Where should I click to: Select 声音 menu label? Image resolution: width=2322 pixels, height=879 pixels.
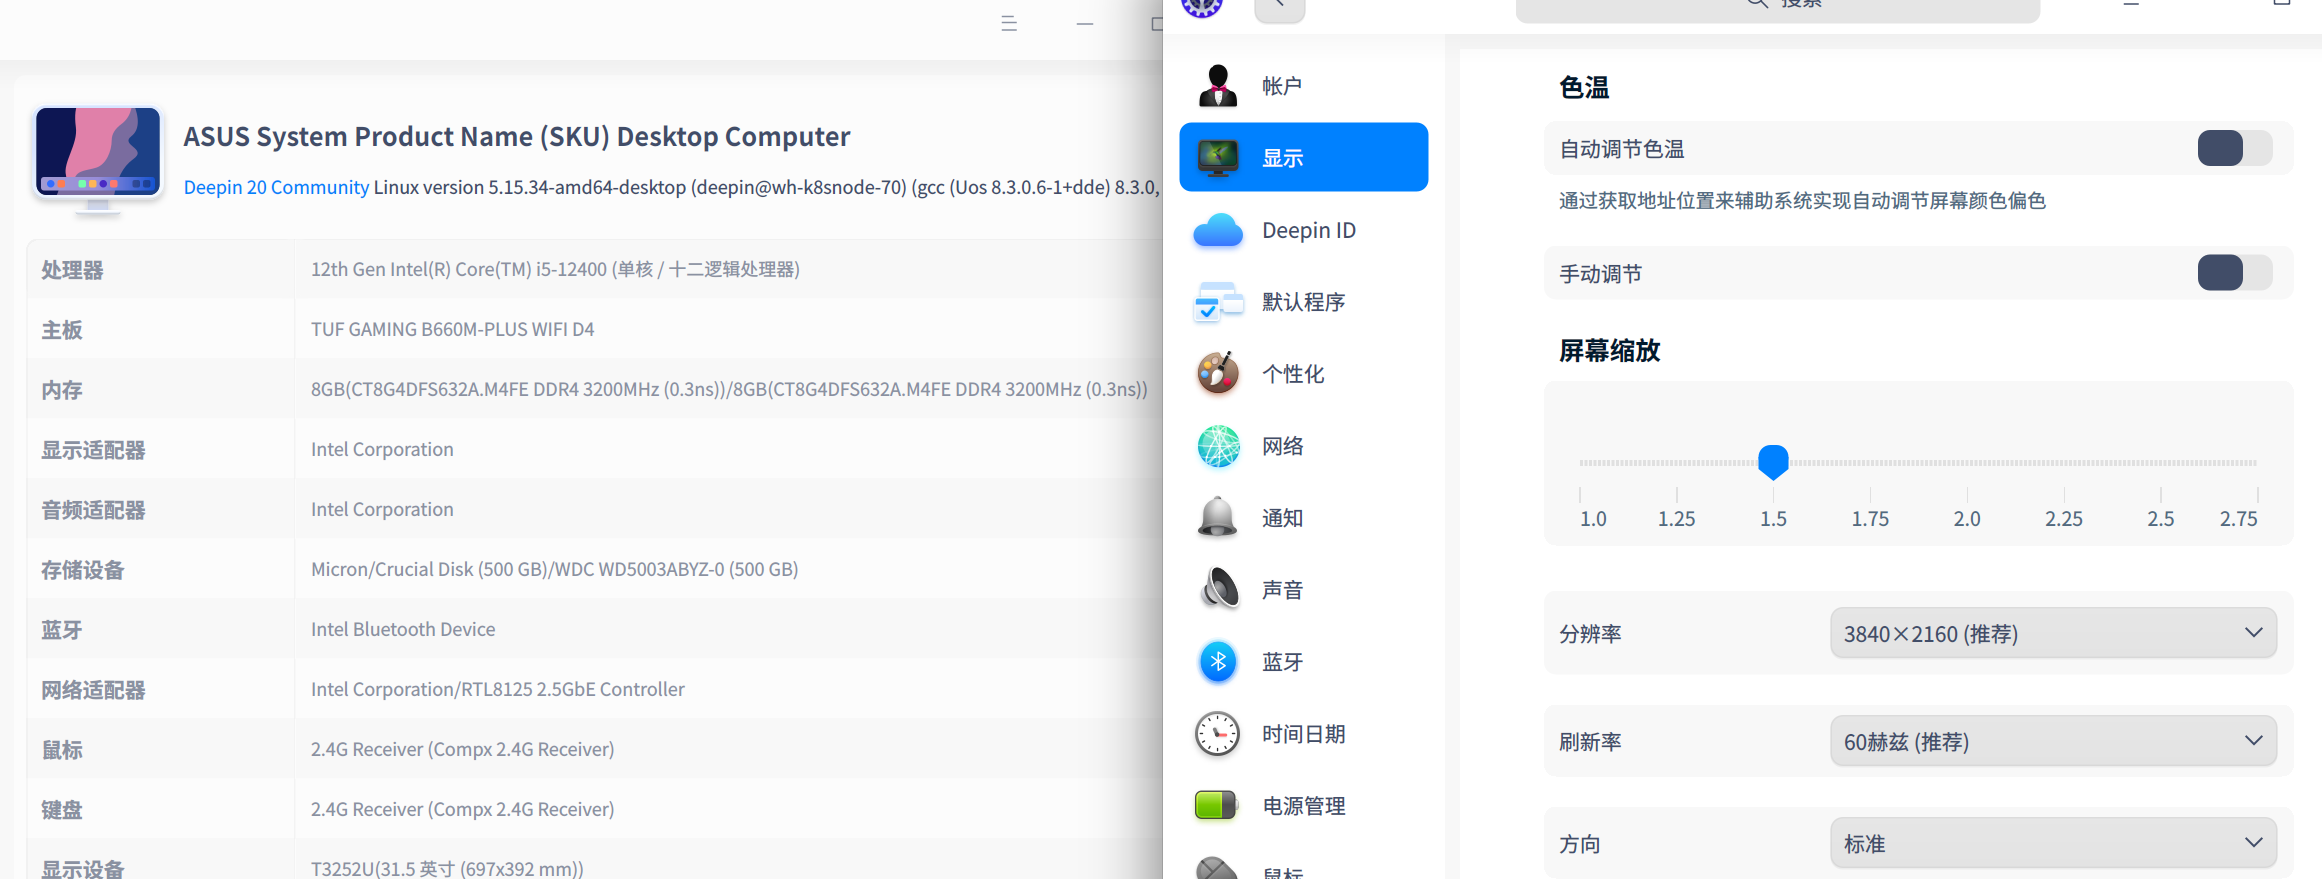click(x=1282, y=590)
